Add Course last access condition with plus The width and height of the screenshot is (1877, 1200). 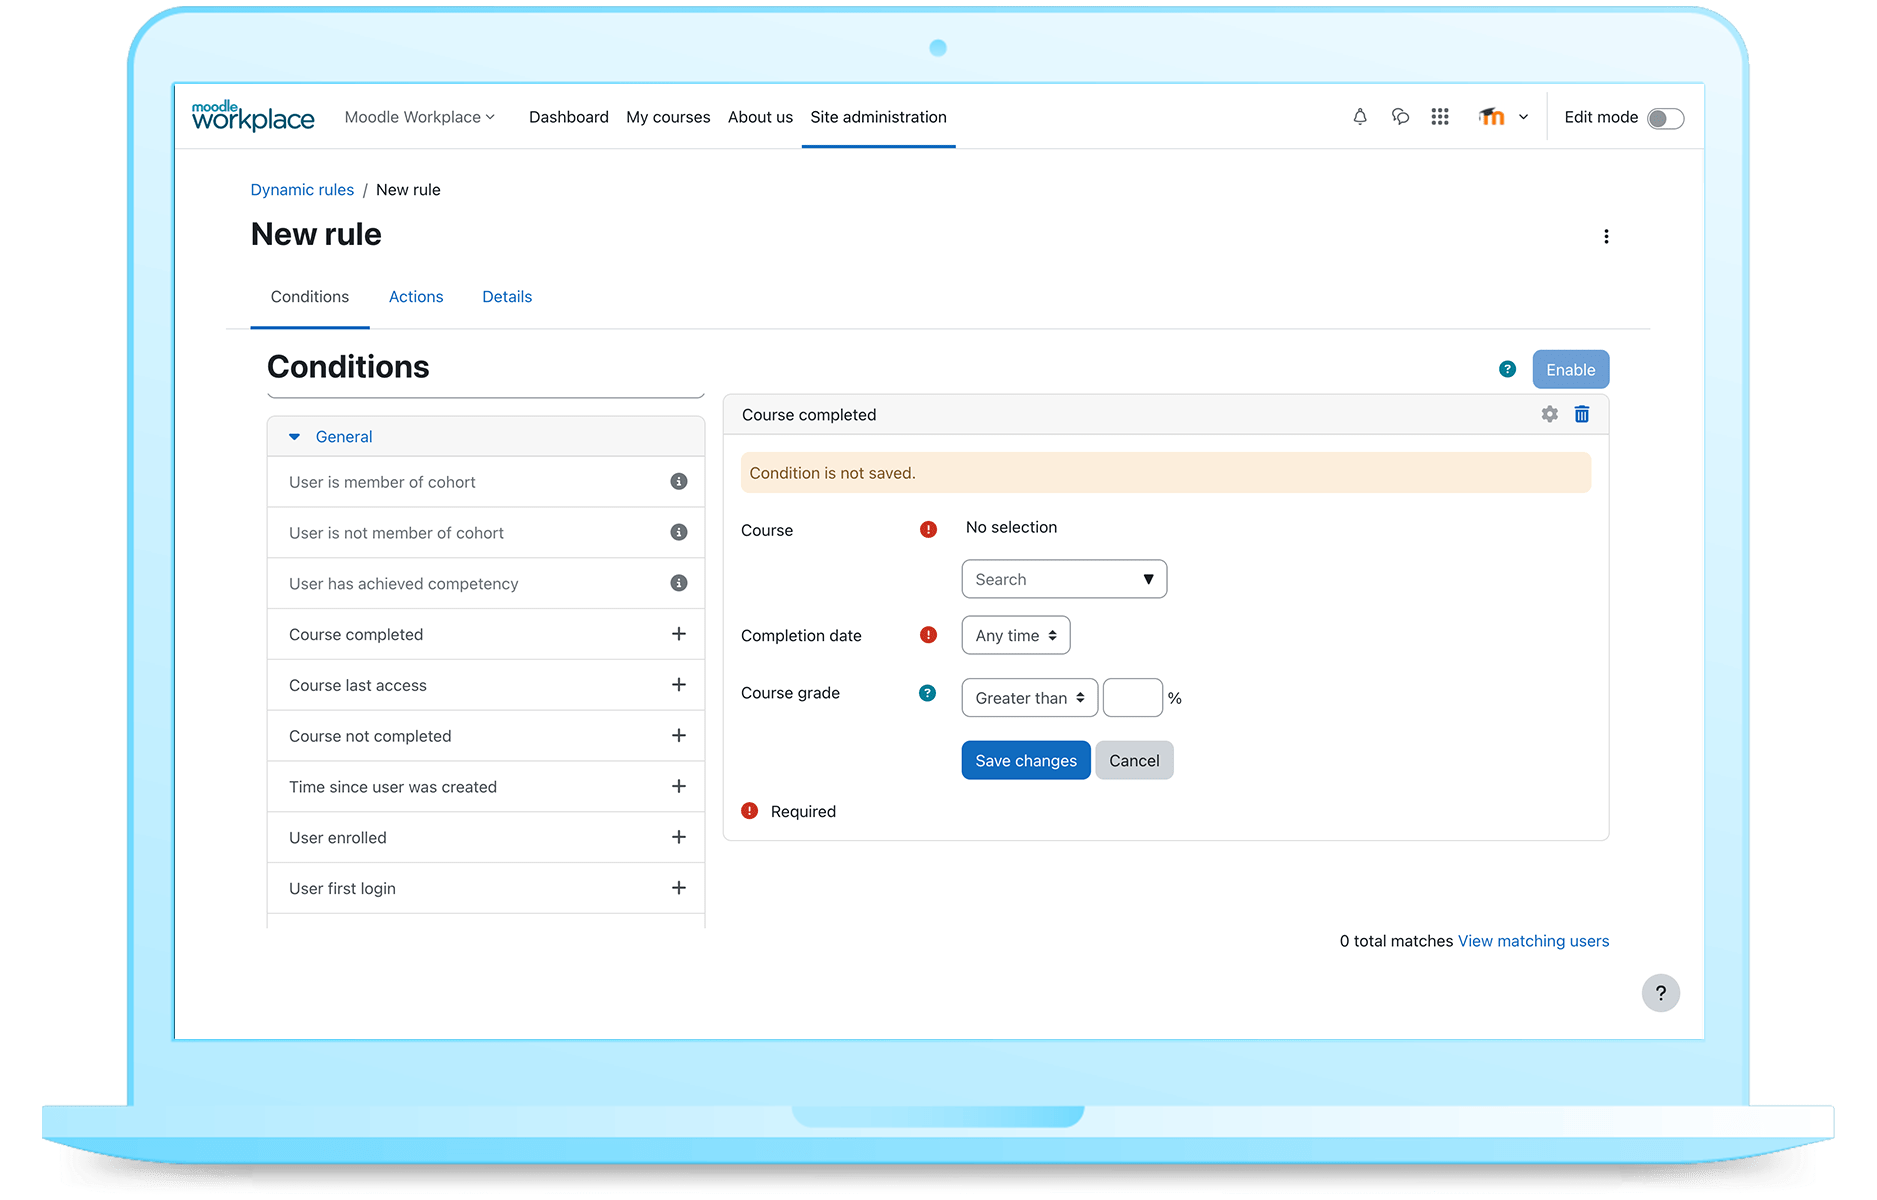[x=679, y=684]
